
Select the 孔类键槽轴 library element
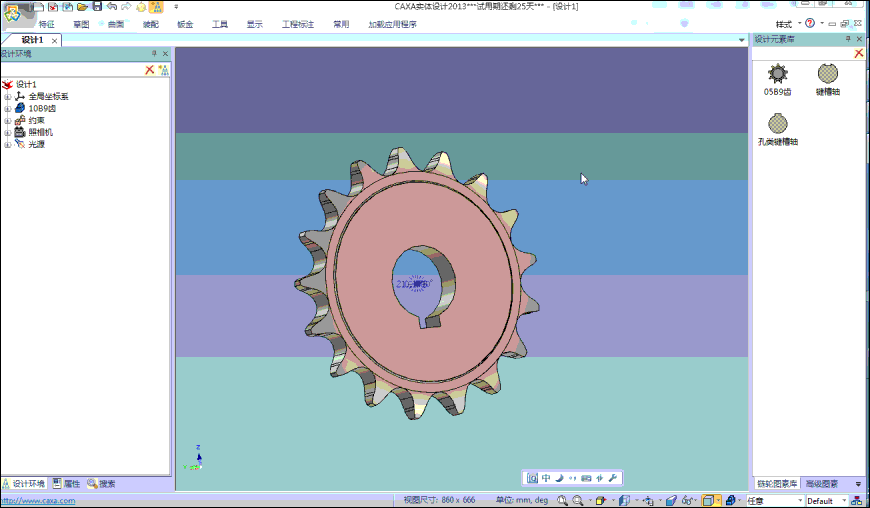click(x=778, y=130)
